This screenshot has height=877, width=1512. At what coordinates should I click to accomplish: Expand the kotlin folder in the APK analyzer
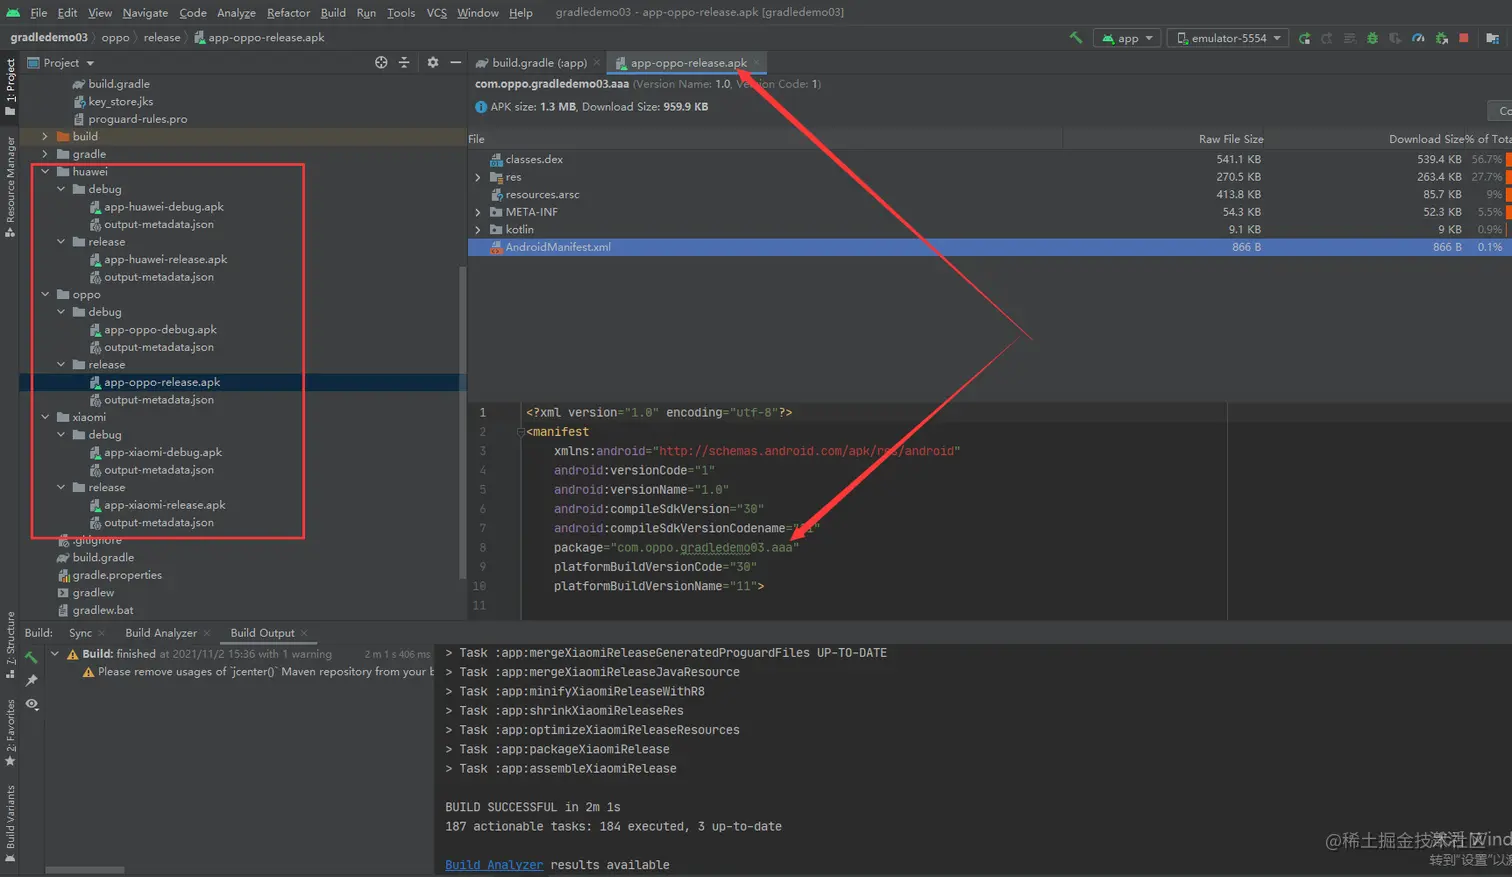(478, 229)
